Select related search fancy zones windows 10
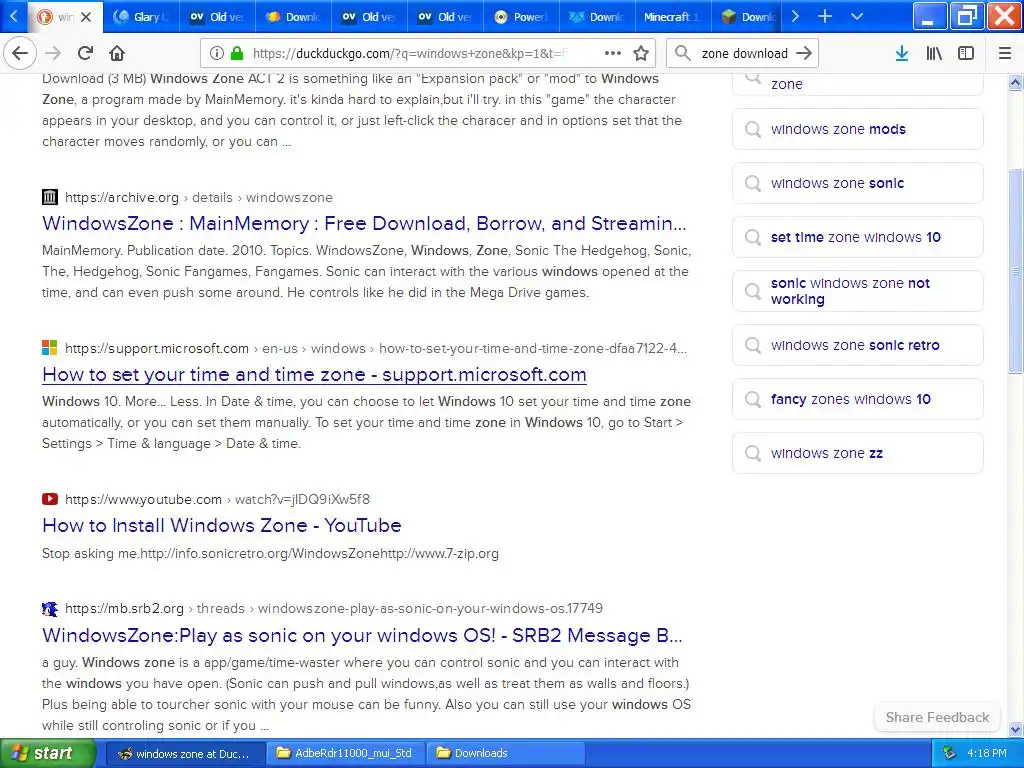This screenshot has width=1024, height=768. pos(857,399)
